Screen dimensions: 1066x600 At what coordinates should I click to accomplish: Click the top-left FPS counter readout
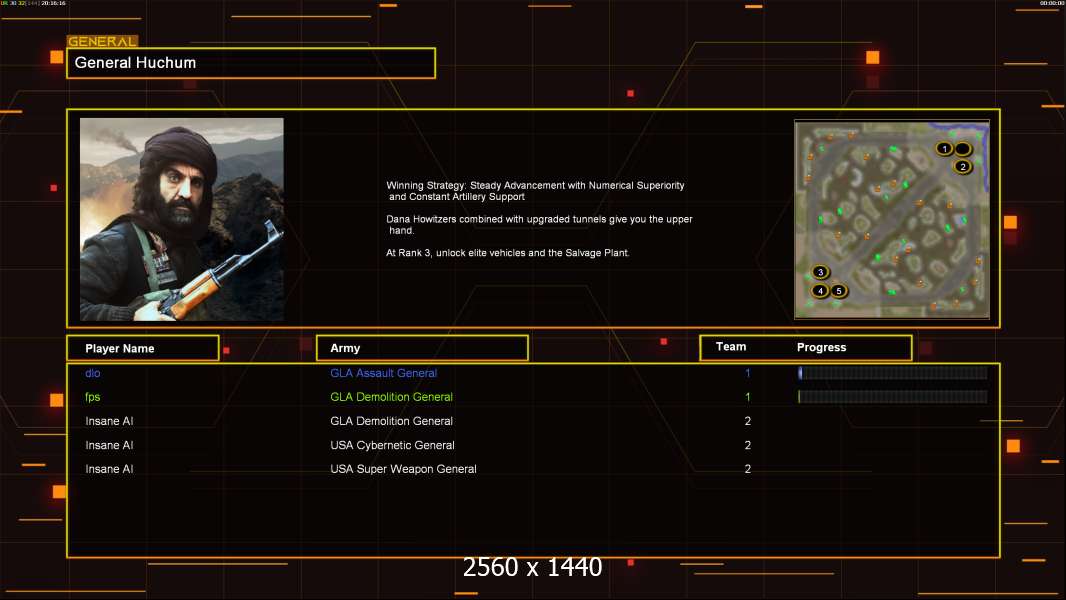tap(33, 3)
